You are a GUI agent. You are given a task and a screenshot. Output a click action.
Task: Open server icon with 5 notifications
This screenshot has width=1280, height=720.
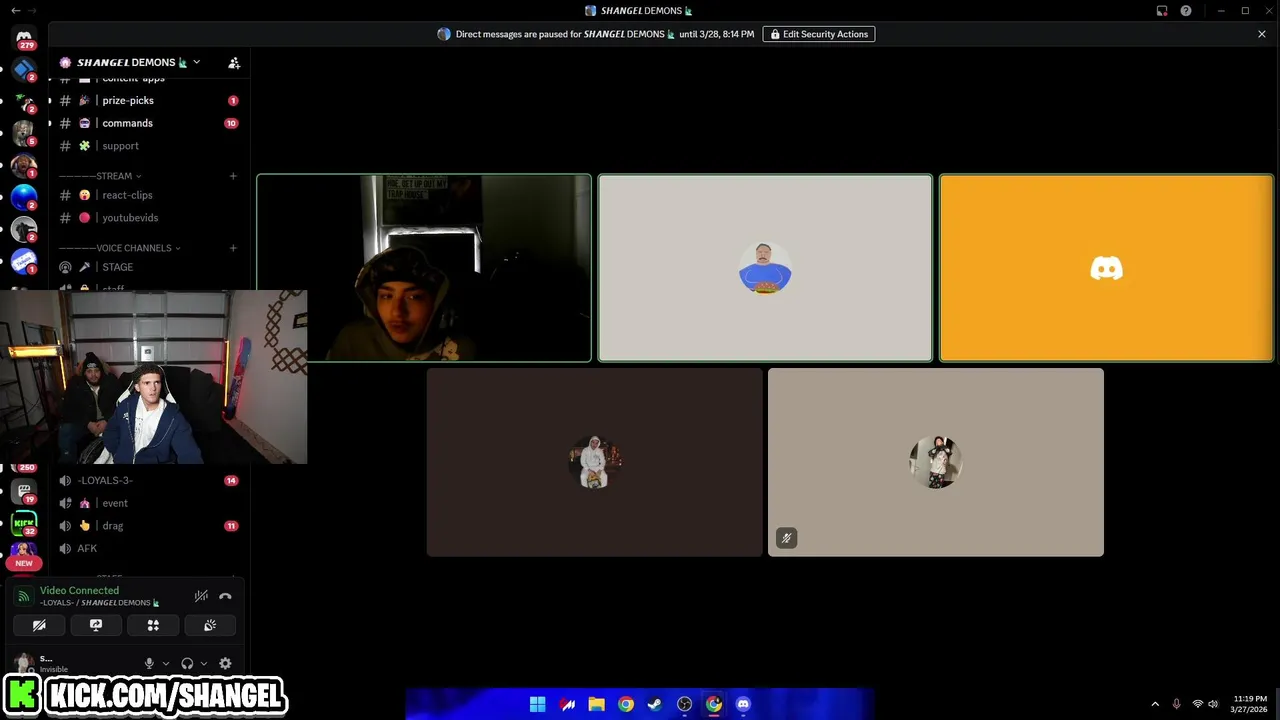tap(24, 133)
